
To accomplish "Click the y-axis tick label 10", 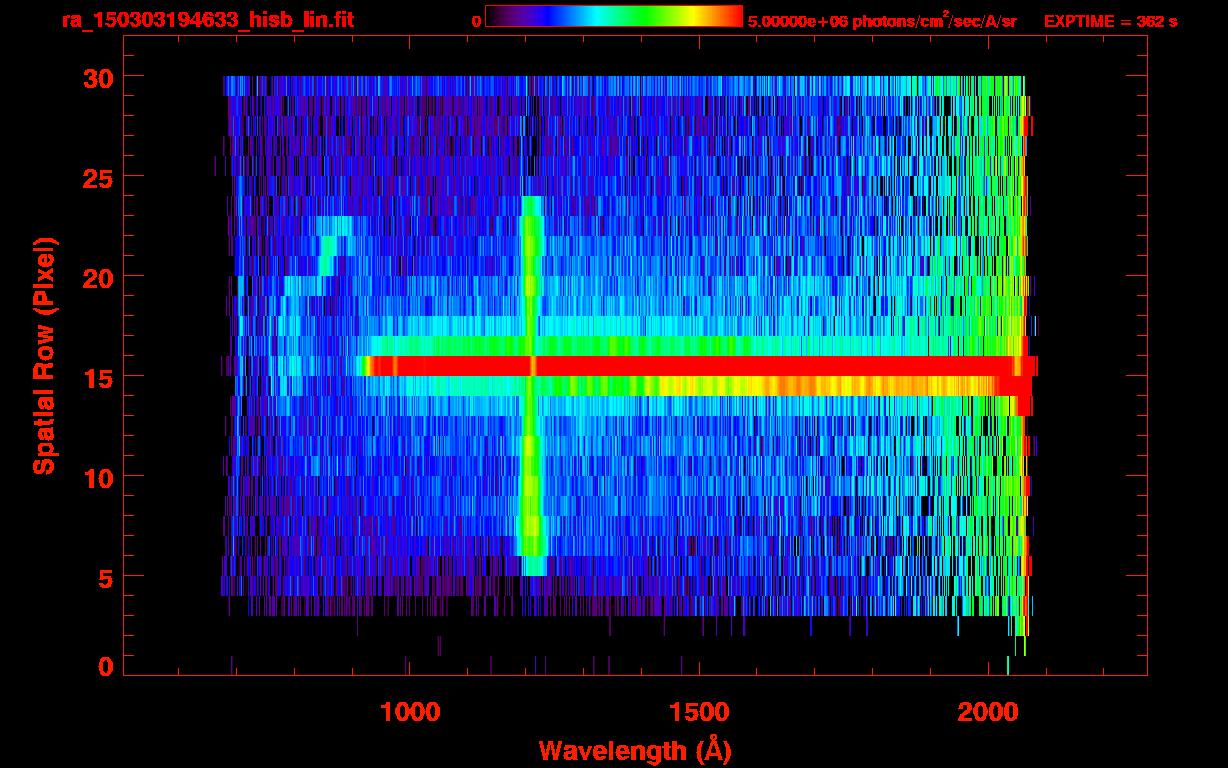I will (x=97, y=477).
